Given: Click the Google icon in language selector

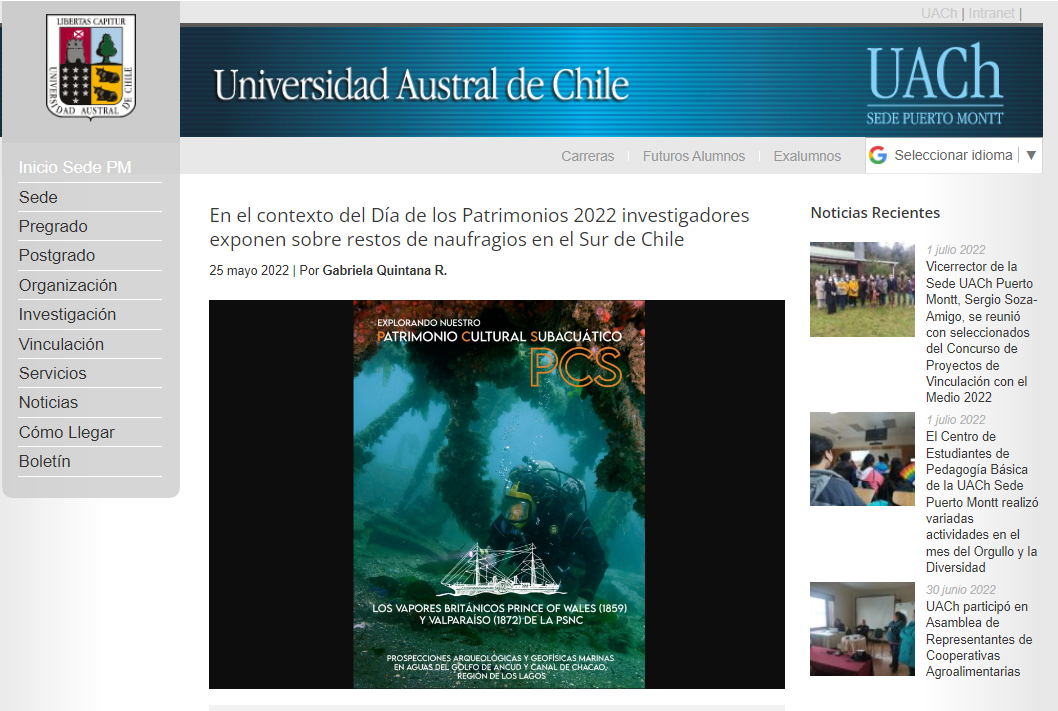Looking at the screenshot, I should coord(878,155).
